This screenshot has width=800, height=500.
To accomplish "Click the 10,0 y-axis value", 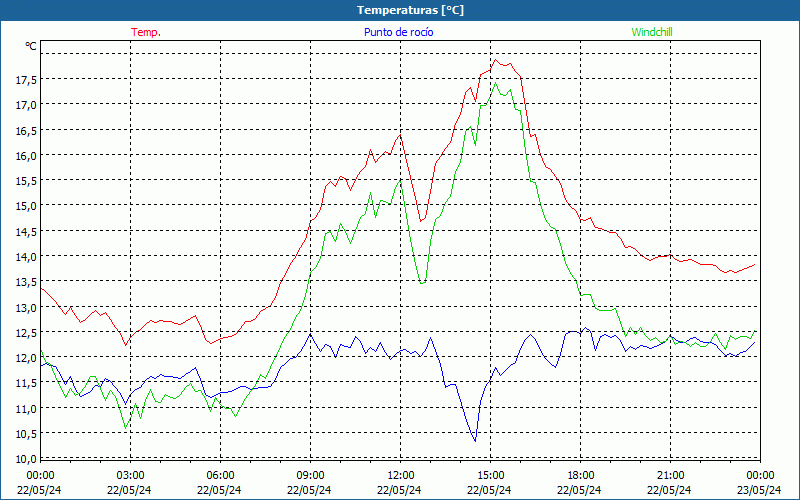I will tap(26, 458).
